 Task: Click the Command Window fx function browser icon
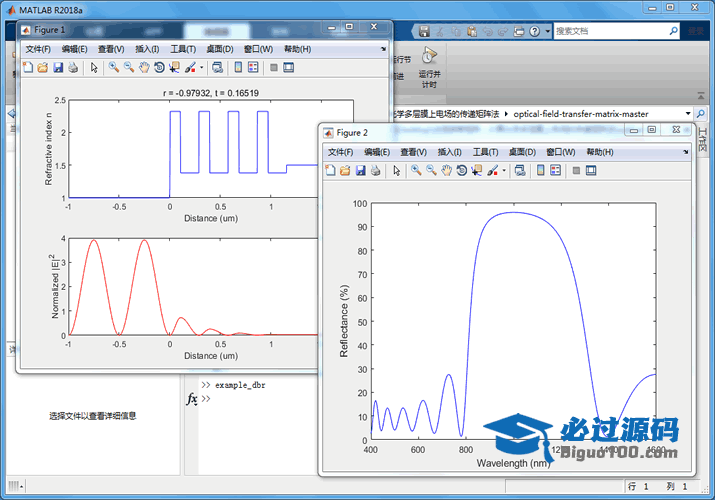click(x=192, y=399)
